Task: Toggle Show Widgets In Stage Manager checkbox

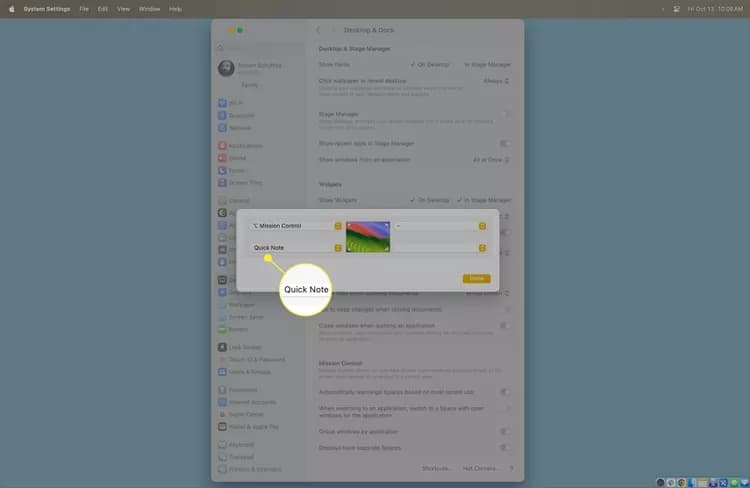Action: [459, 200]
